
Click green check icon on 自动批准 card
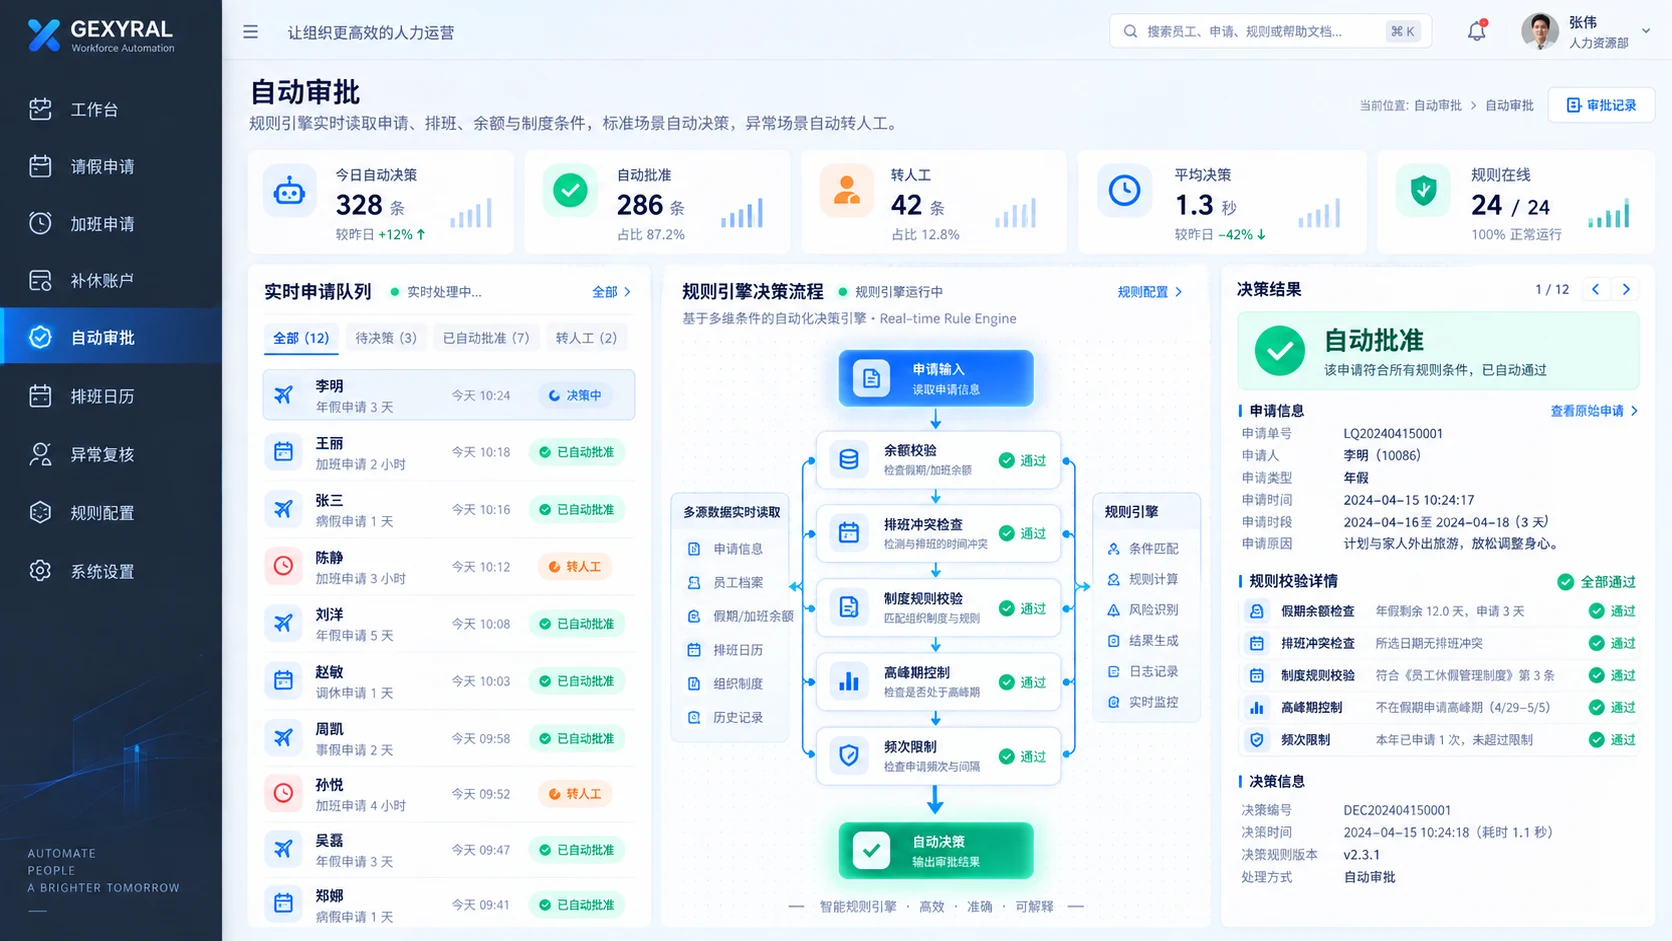click(570, 190)
